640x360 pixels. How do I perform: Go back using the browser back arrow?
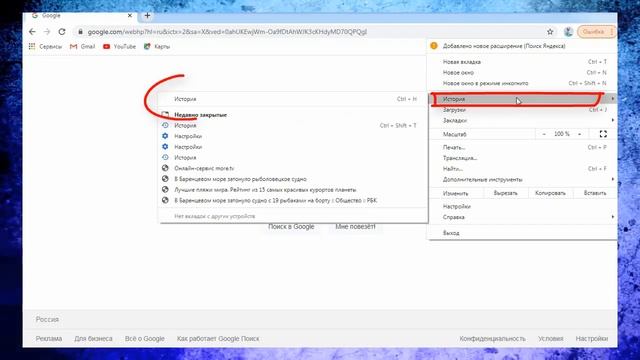click(x=32, y=32)
